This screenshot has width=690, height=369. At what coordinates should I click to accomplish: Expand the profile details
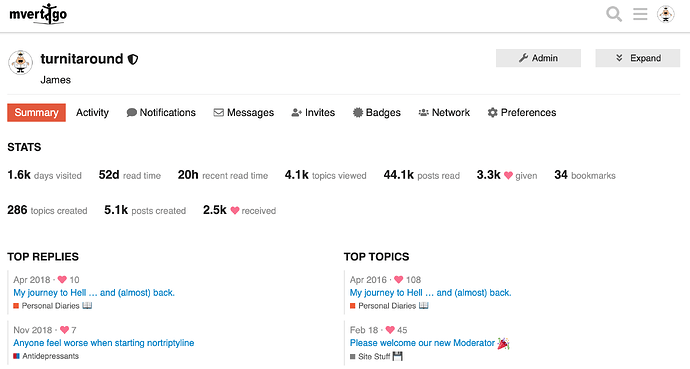point(638,58)
